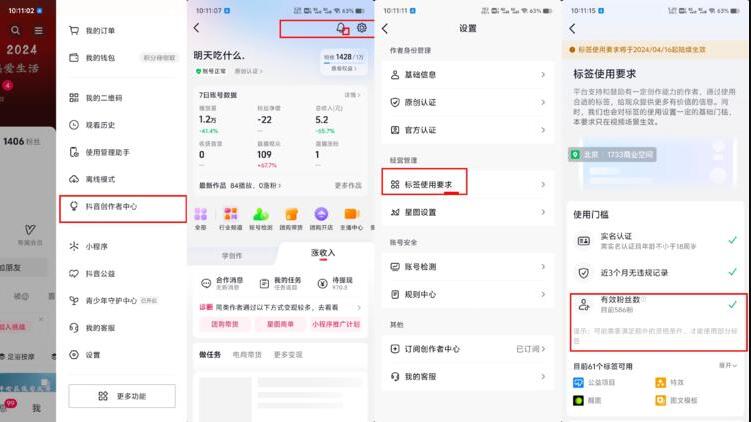The image size is (751, 422).
Task: Go back from the 标签使用要求 screen
Action: point(572,29)
